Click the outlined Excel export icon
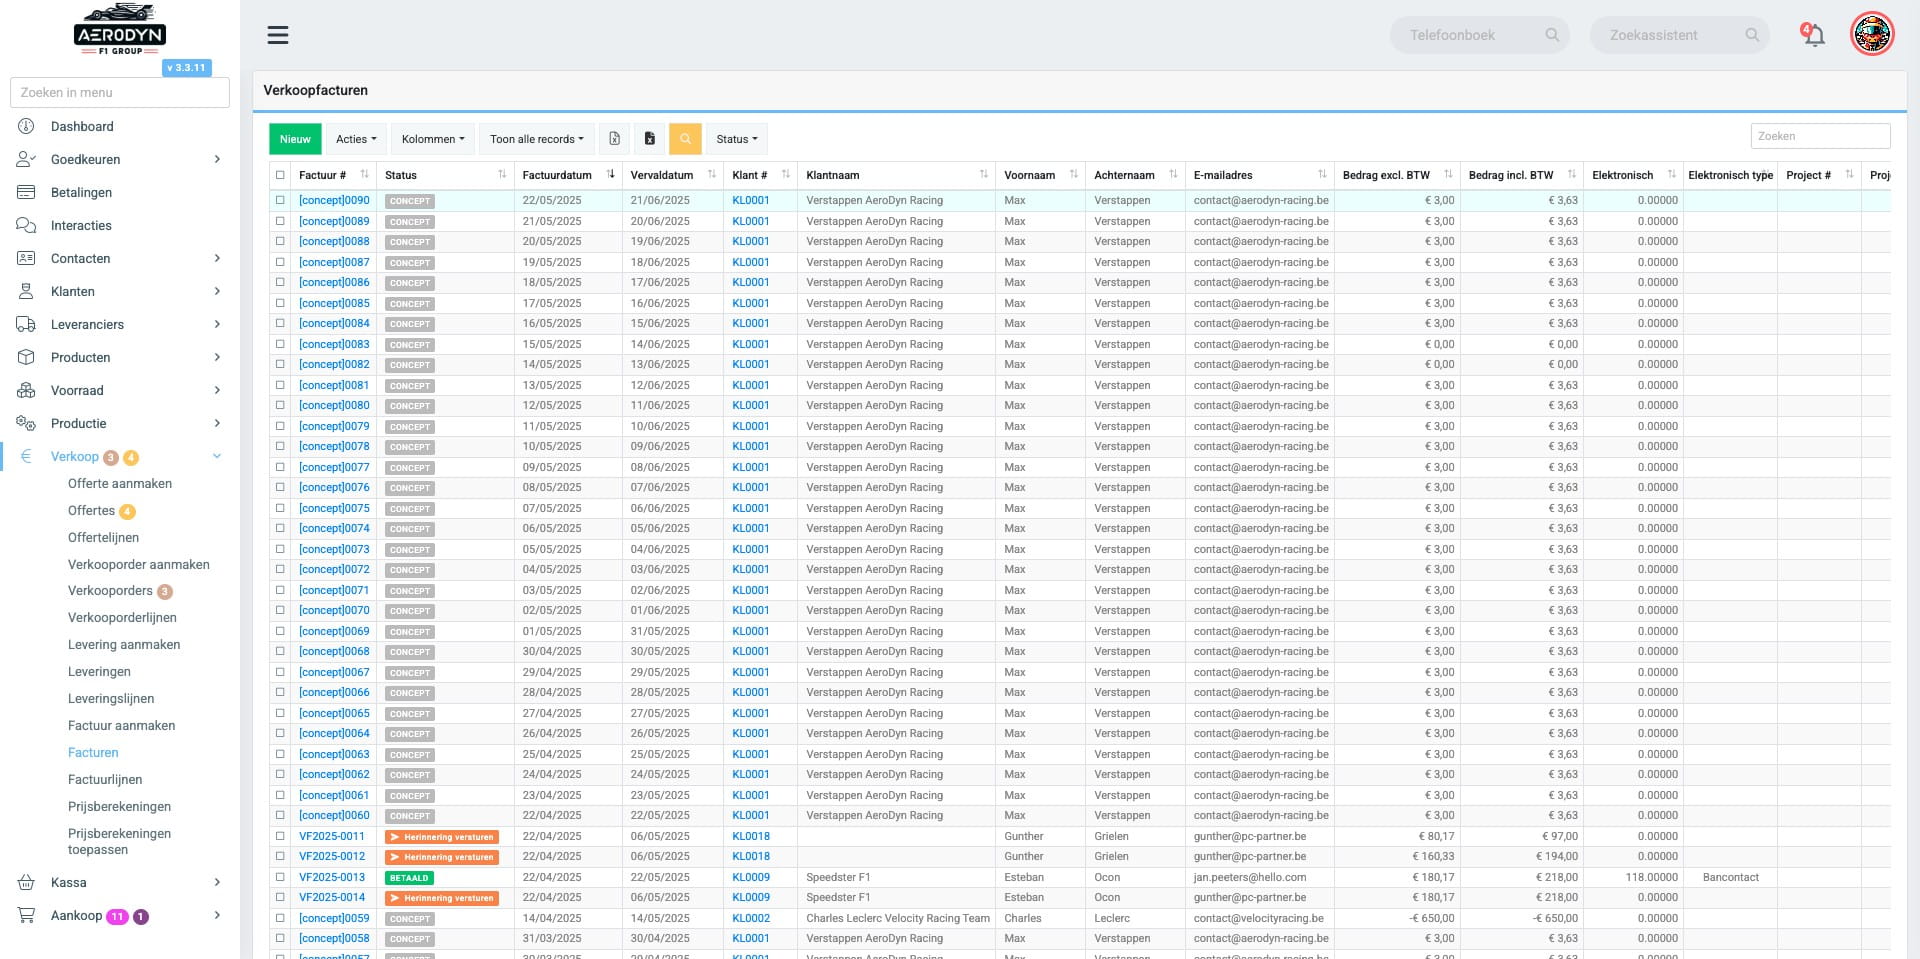Screen dimensions: 1920x959 pyautogui.click(x=615, y=139)
